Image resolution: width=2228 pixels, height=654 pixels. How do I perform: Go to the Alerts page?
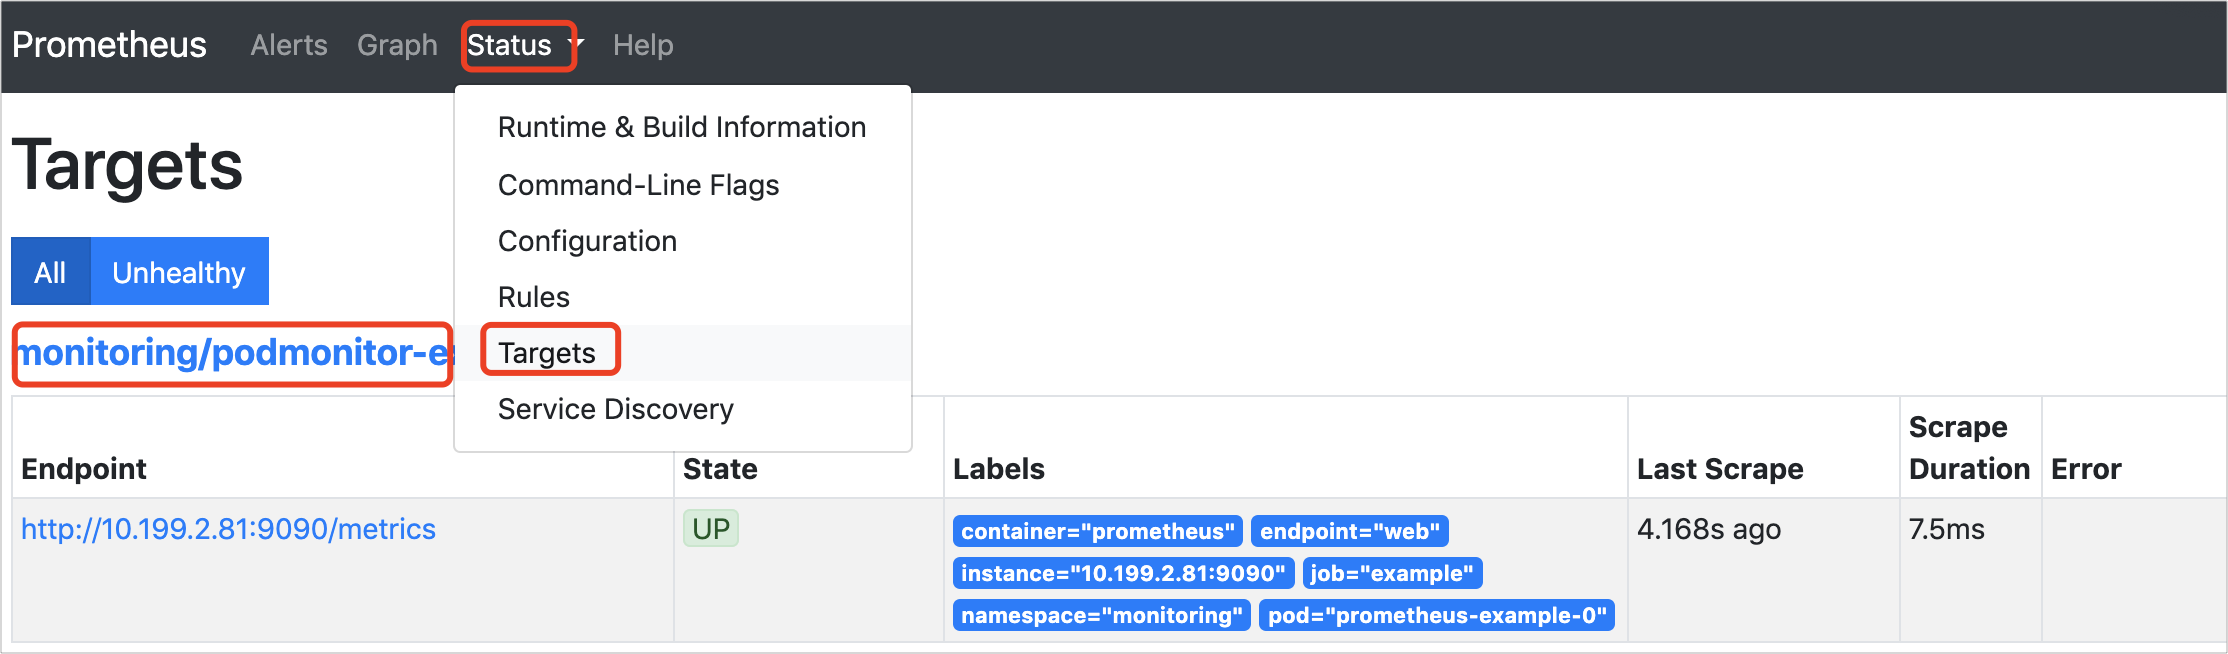pos(288,45)
